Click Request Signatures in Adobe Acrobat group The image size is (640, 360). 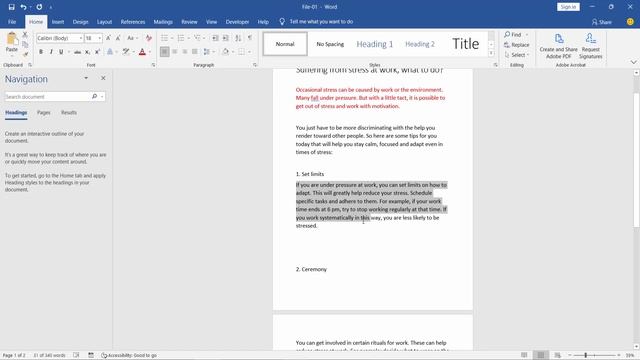pos(591,46)
